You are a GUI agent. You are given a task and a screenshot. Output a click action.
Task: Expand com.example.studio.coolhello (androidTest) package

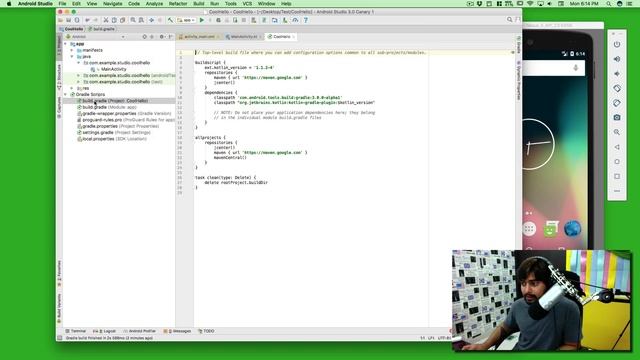79,76
